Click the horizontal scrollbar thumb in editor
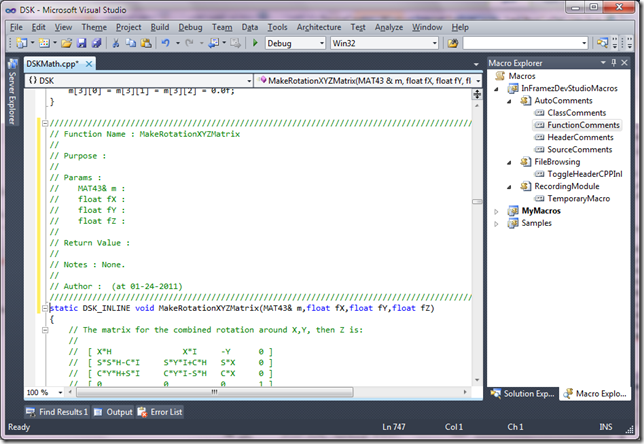Image resolution: width=644 pixels, height=444 pixels. [214, 392]
